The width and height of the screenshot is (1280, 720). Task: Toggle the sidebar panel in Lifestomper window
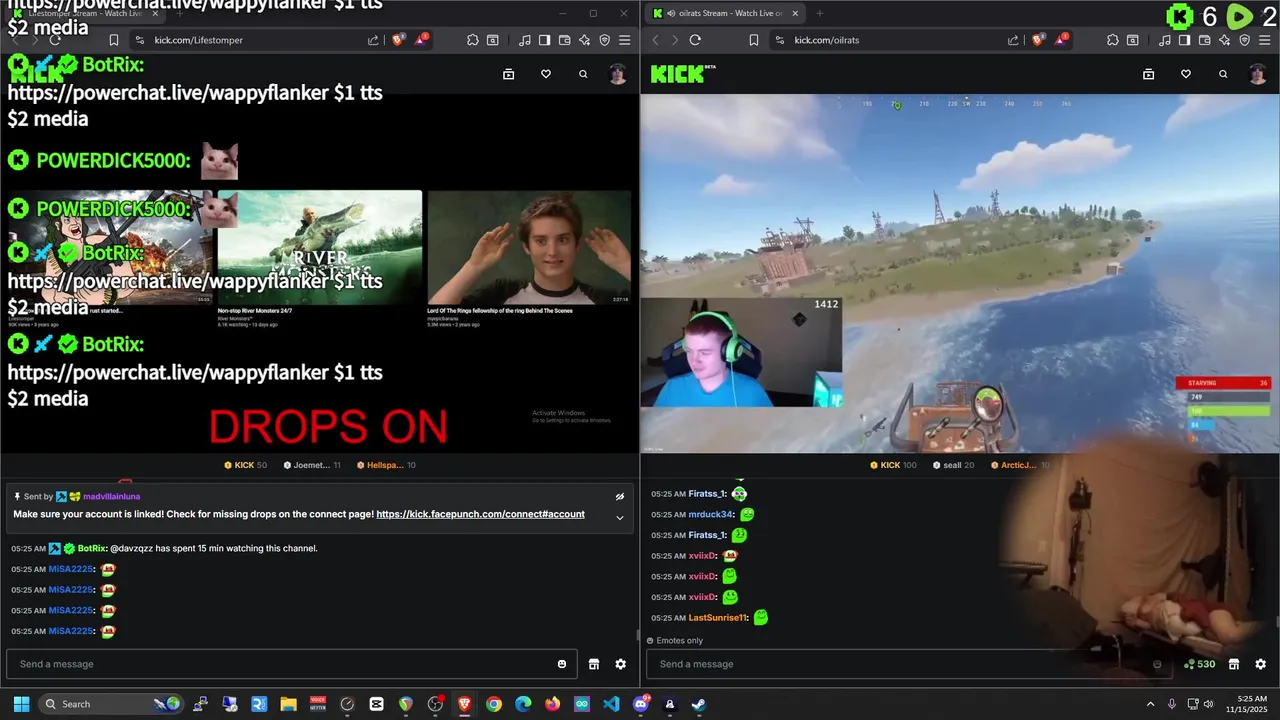(x=544, y=40)
